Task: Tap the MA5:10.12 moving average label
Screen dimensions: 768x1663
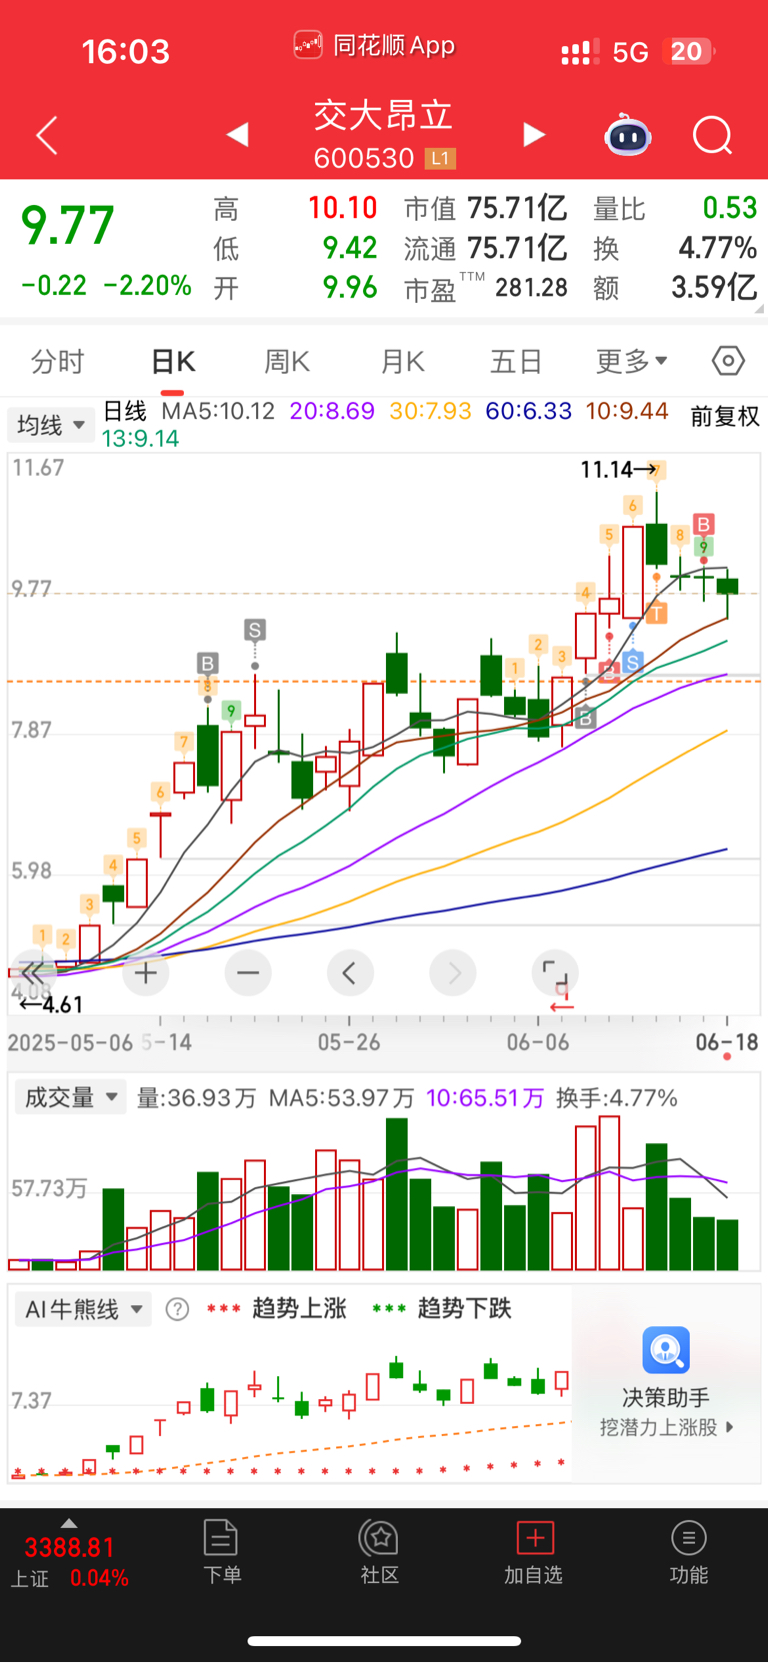Action: [218, 411]
